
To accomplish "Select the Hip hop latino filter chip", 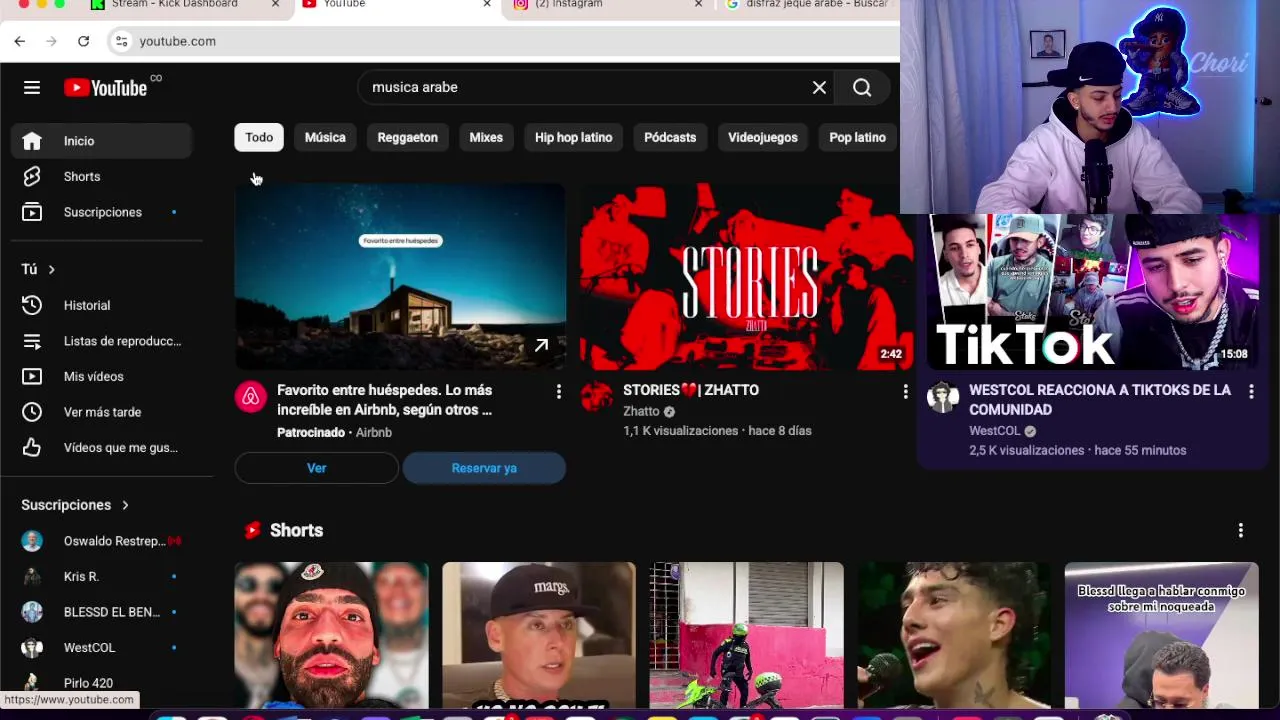I will point(573,137).
